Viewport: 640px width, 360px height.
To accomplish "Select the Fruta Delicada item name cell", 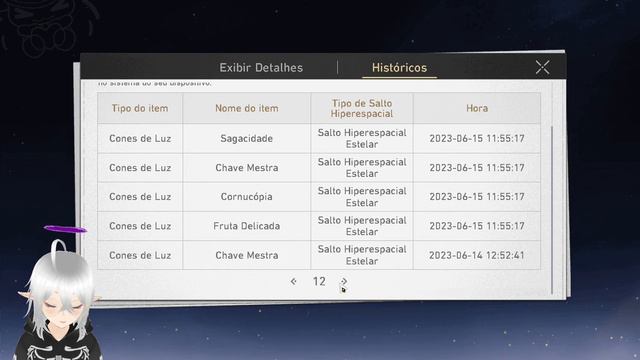I will (247, 226).
